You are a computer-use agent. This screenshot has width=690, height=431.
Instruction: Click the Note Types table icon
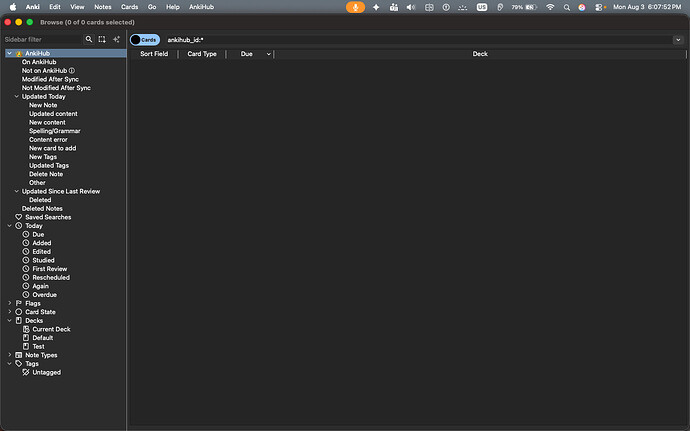click(18, 355)
